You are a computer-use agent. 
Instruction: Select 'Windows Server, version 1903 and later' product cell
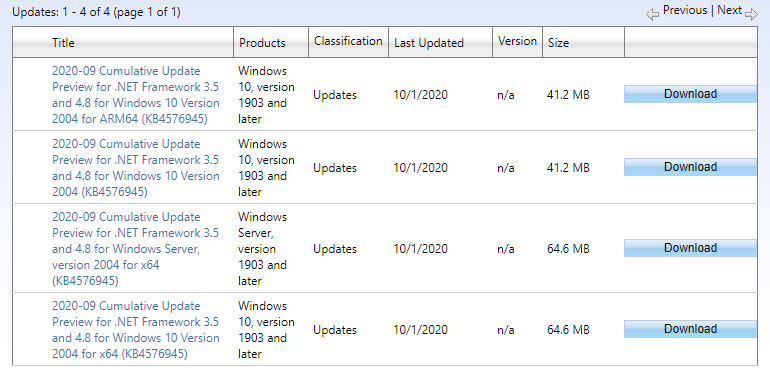click(x=262, y=249)
